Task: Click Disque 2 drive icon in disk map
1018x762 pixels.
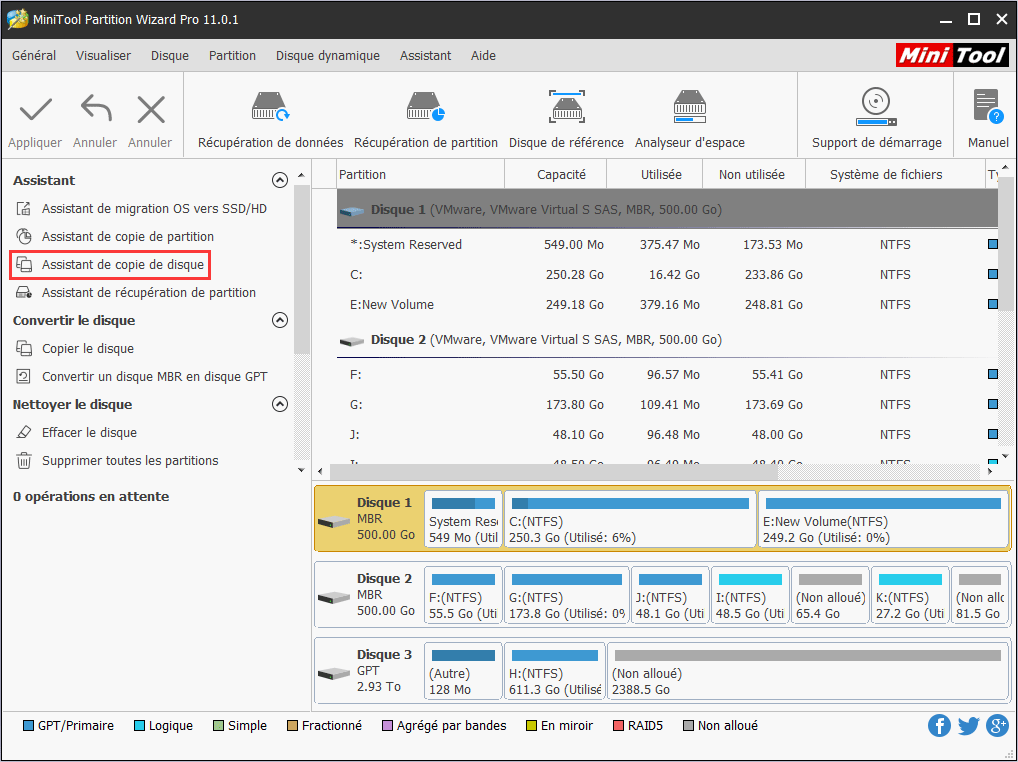Action: point(334,598)
